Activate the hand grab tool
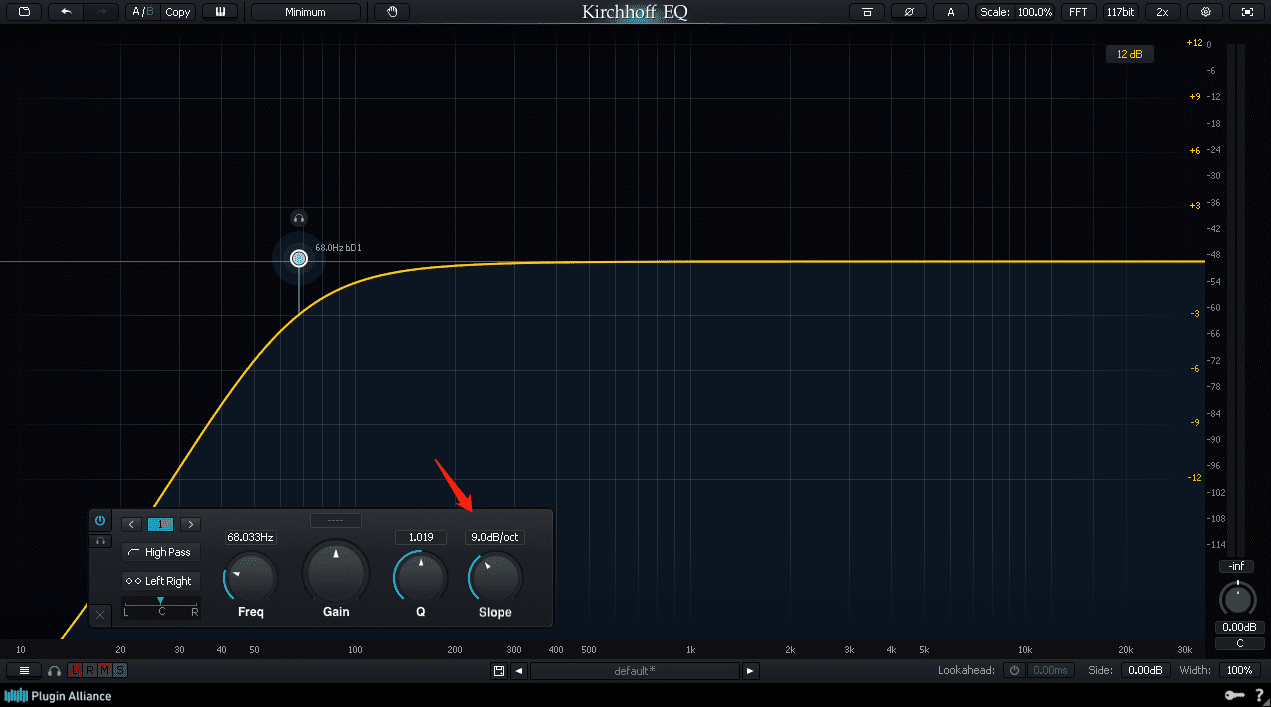 click(392, 12)
